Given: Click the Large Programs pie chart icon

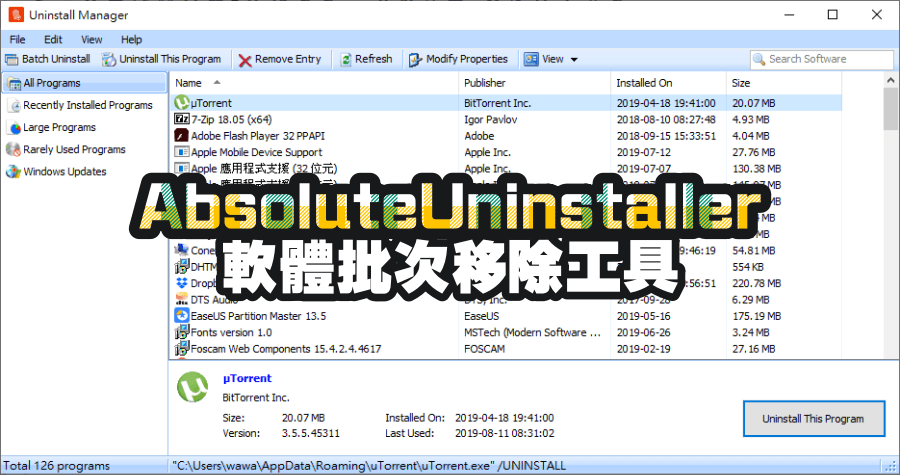Looking at the screenshot, I should [15, 128].
